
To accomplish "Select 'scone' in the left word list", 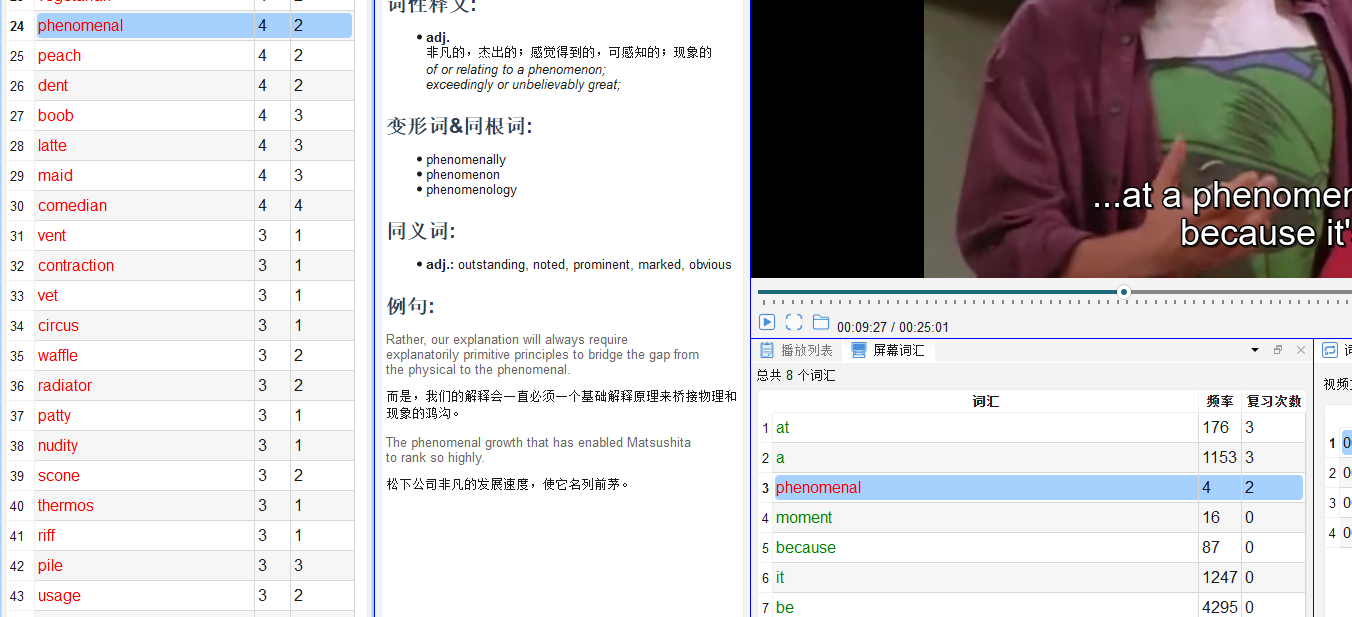I will point(59,475).
